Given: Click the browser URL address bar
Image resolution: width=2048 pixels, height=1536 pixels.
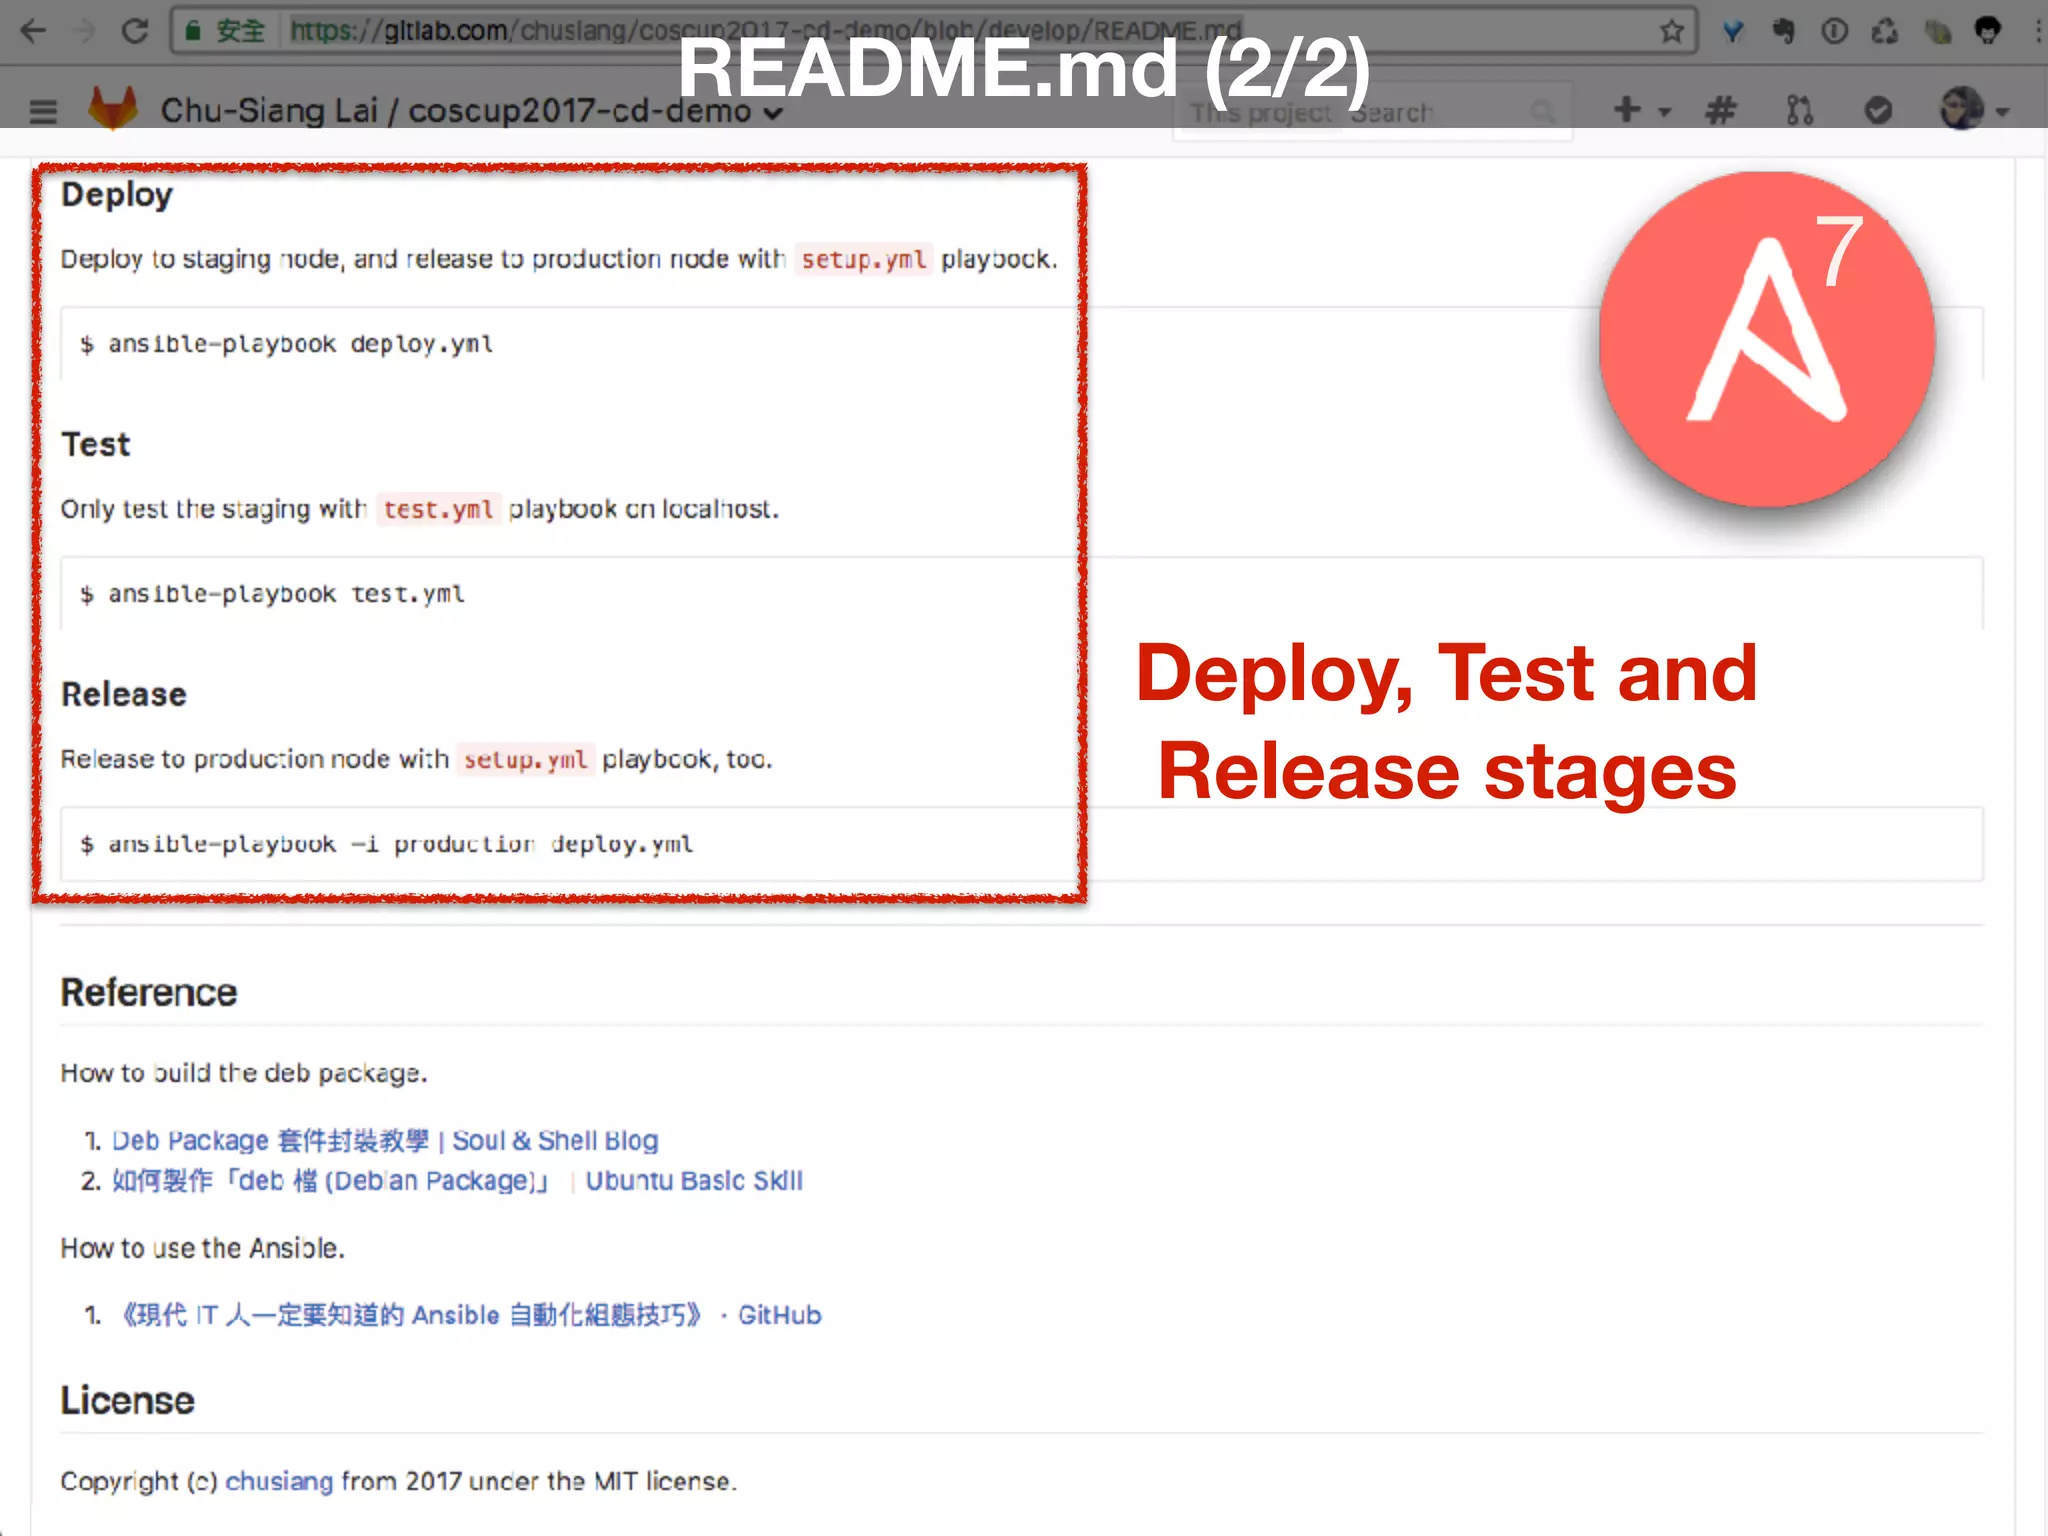Looking at the screenshot, I should (x=935, y=31).
